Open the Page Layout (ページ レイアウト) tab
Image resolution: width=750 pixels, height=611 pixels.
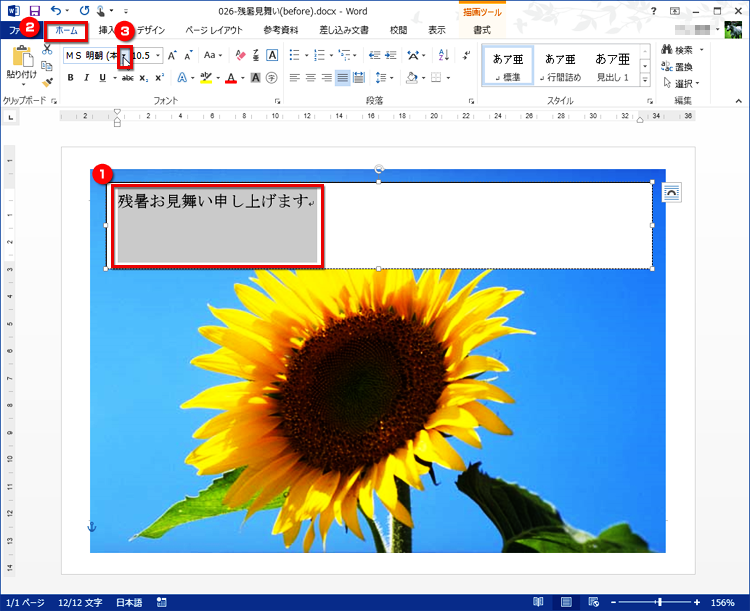point(214,30)
